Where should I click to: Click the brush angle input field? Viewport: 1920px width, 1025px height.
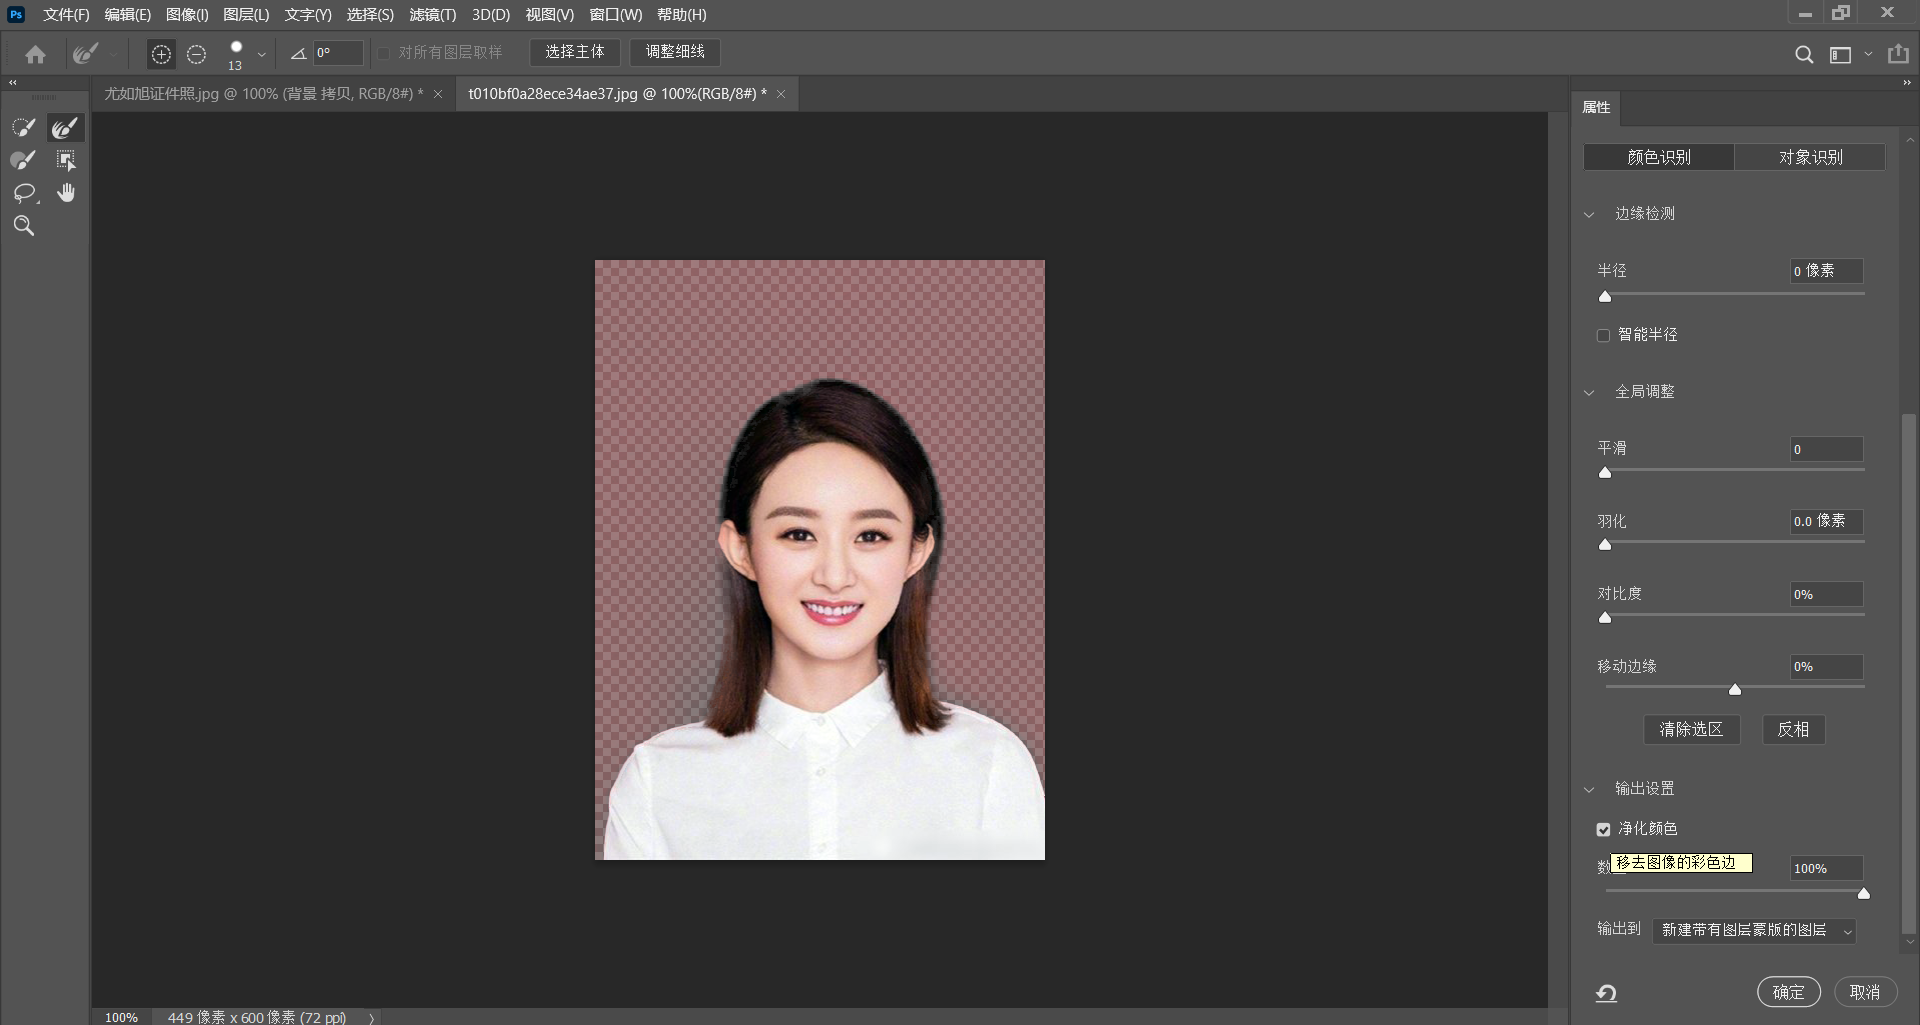pyautogui.click(x=338, y=53)
